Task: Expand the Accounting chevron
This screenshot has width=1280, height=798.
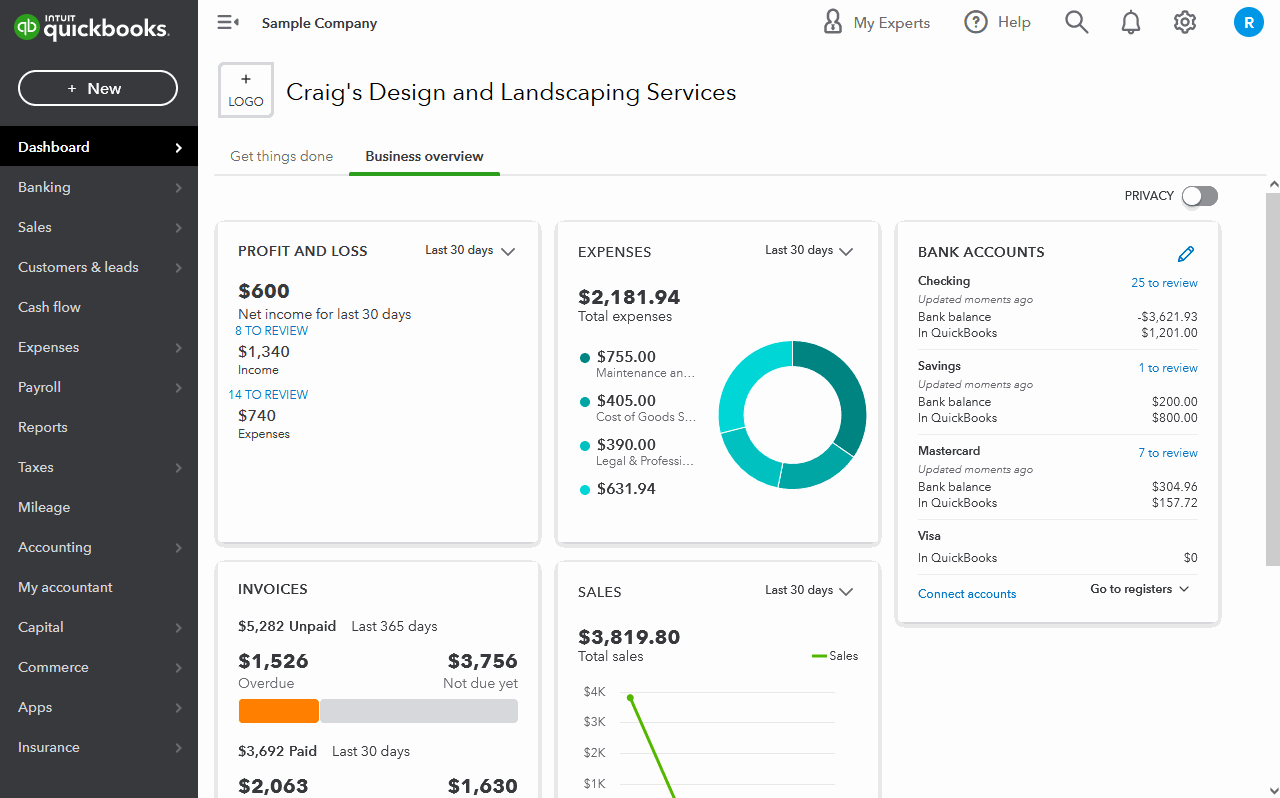Action: [x=178, y=547]
